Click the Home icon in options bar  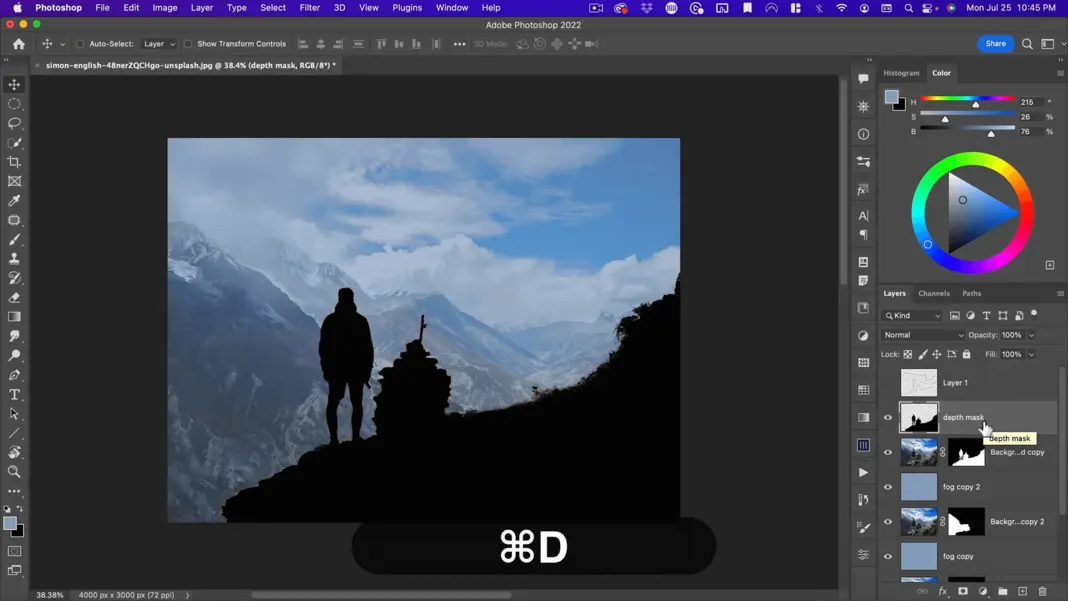point(19,44)
